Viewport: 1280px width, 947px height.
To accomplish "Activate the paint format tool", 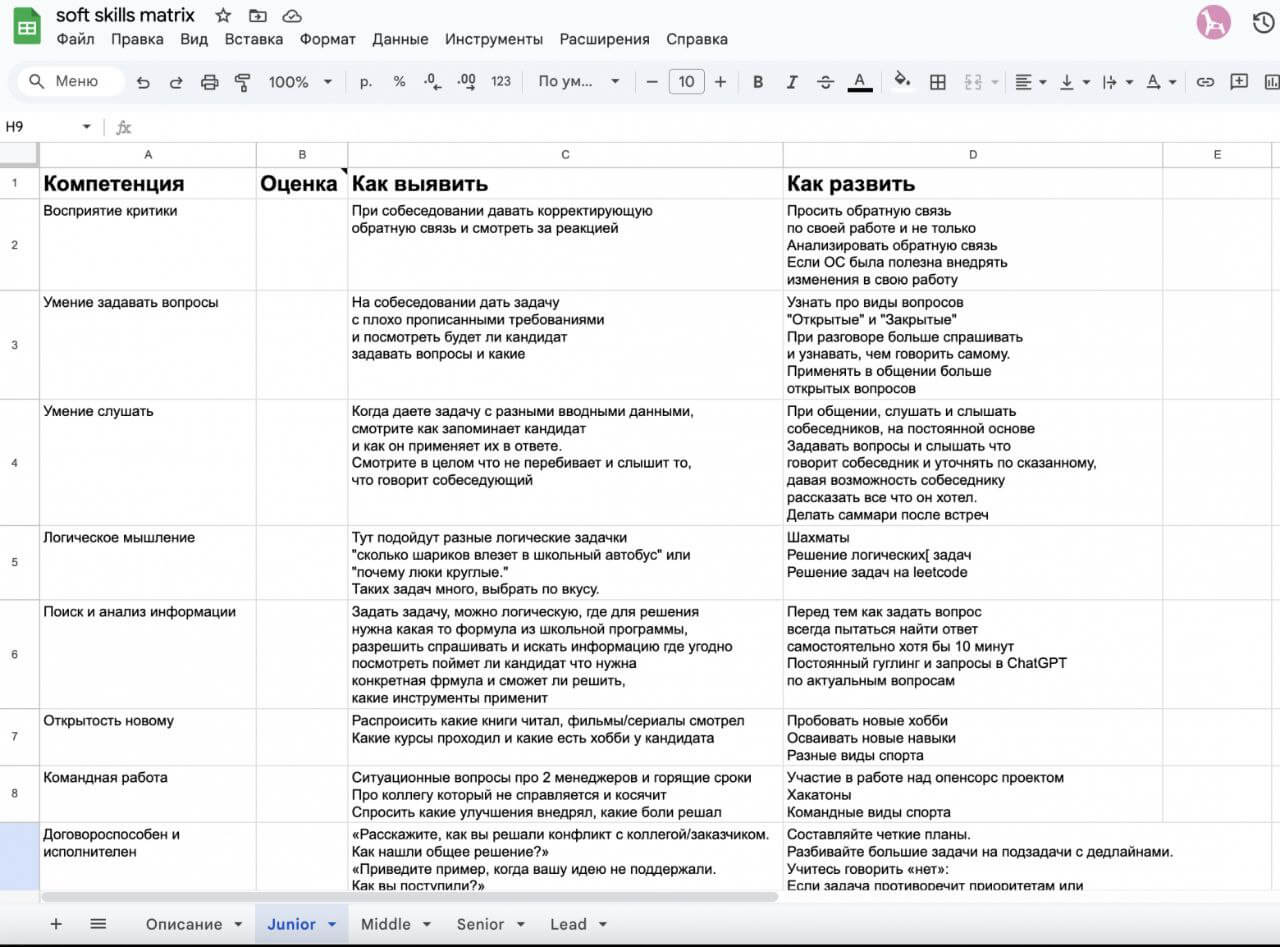I will 242,82.
